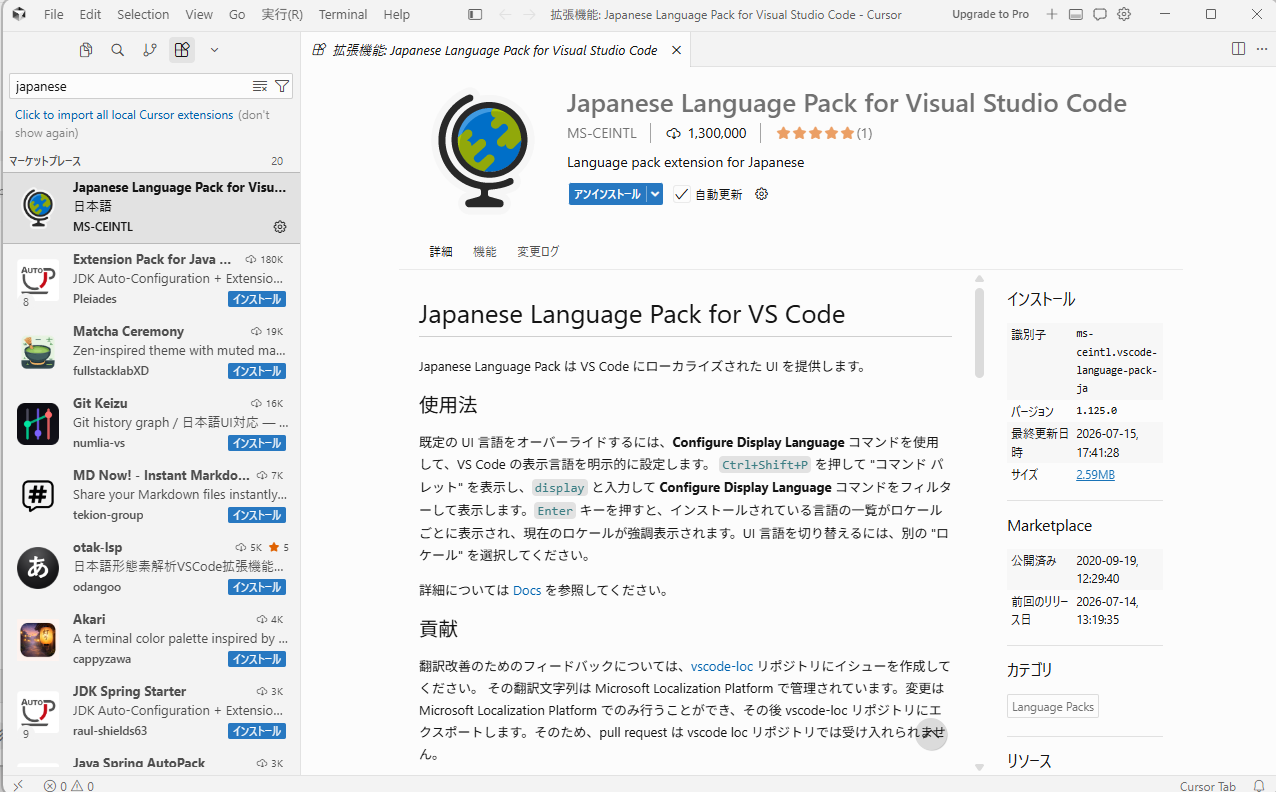Install Extension Pack for Java
1276x792 pixels.
click(257, 299)
